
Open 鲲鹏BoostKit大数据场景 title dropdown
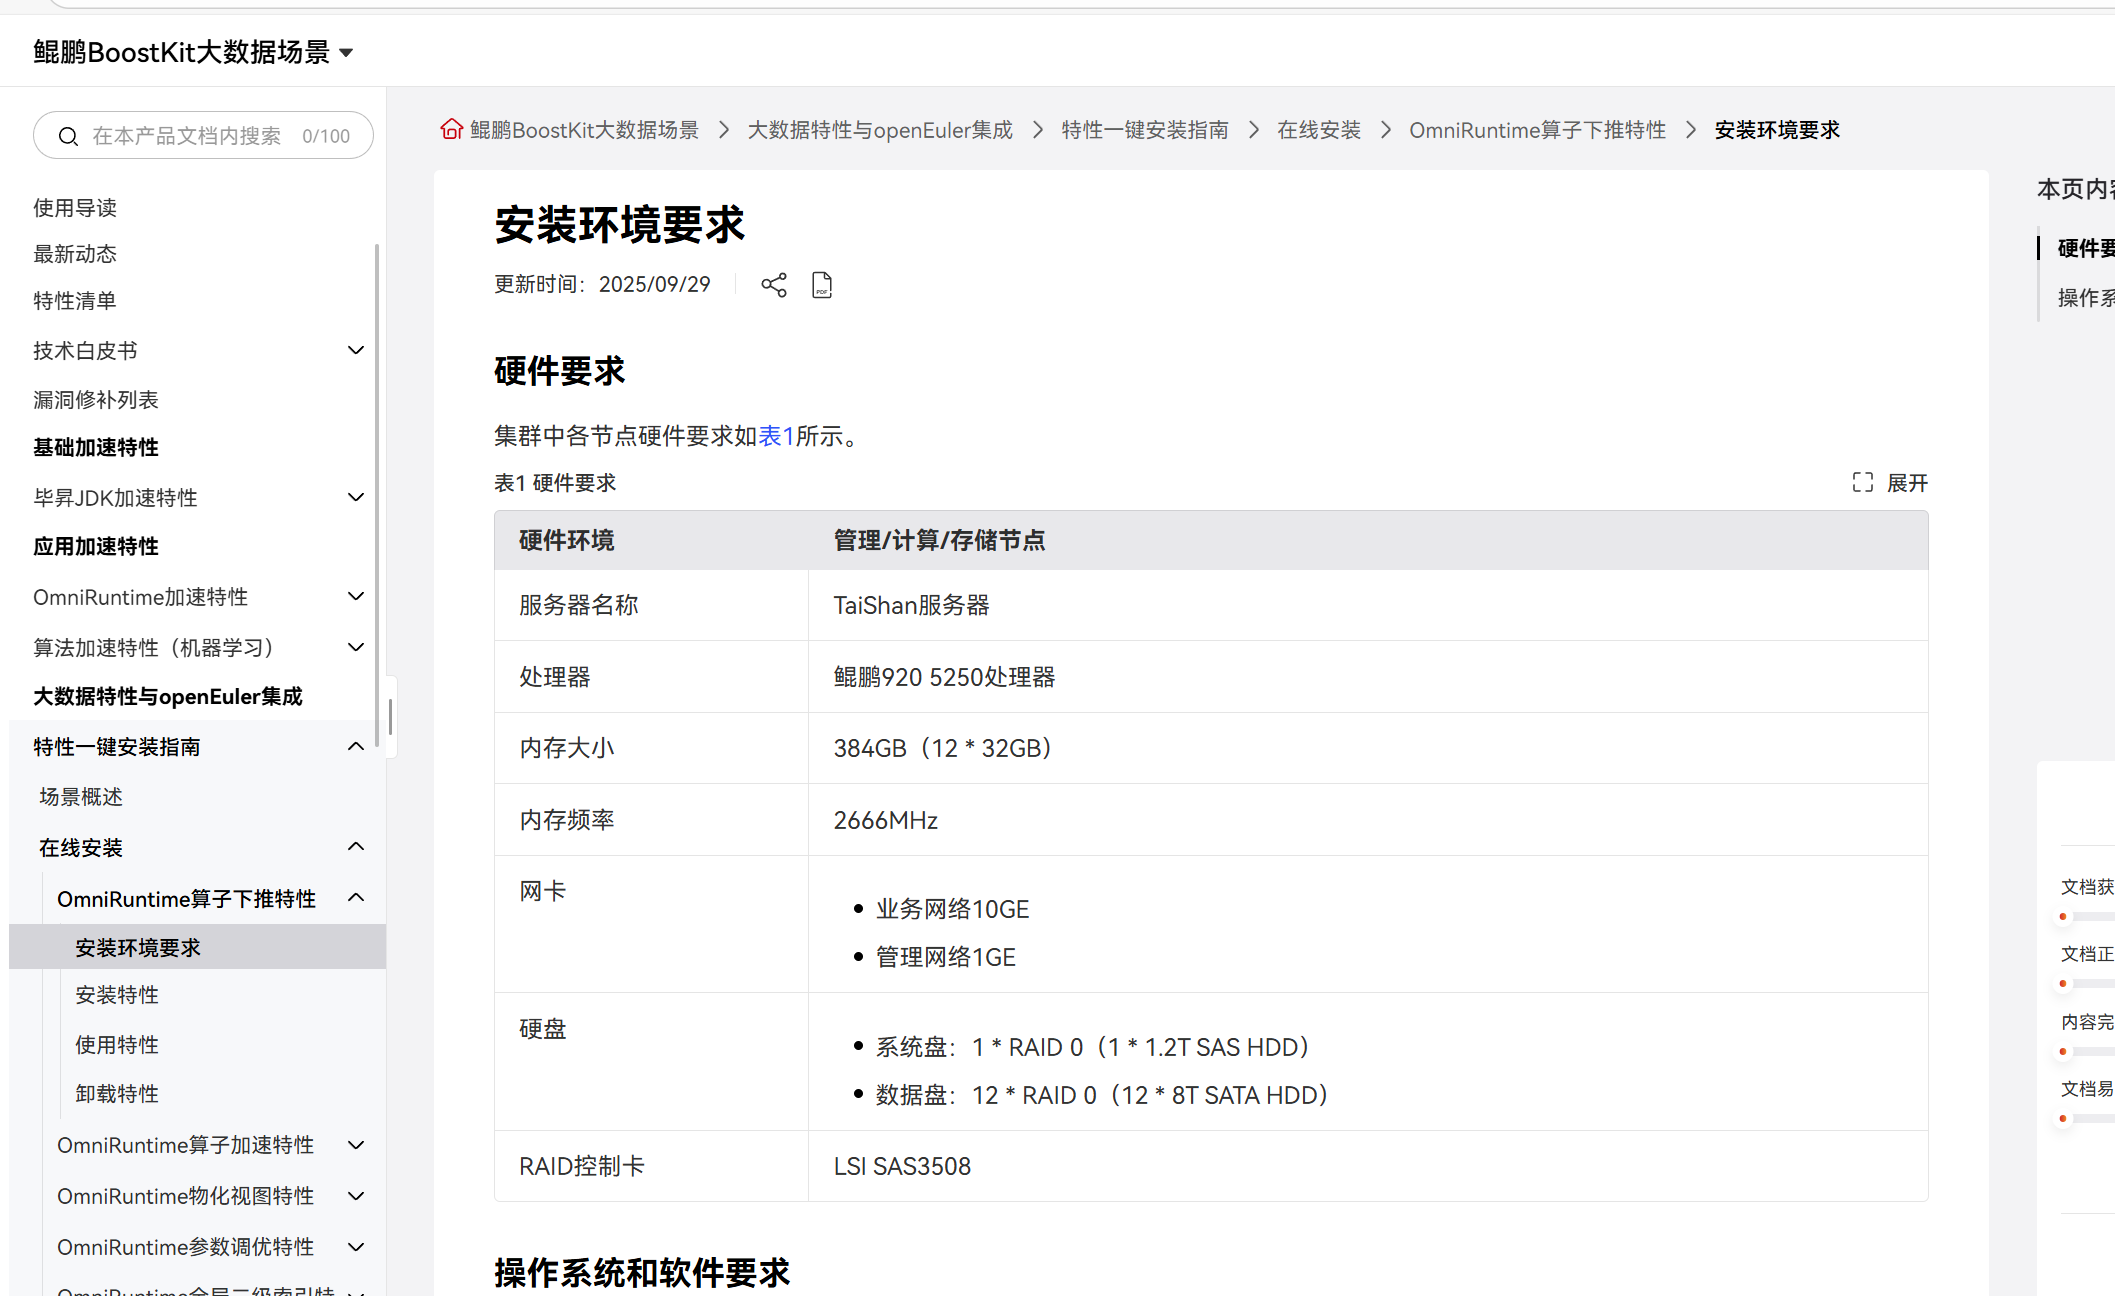point(347,53)
